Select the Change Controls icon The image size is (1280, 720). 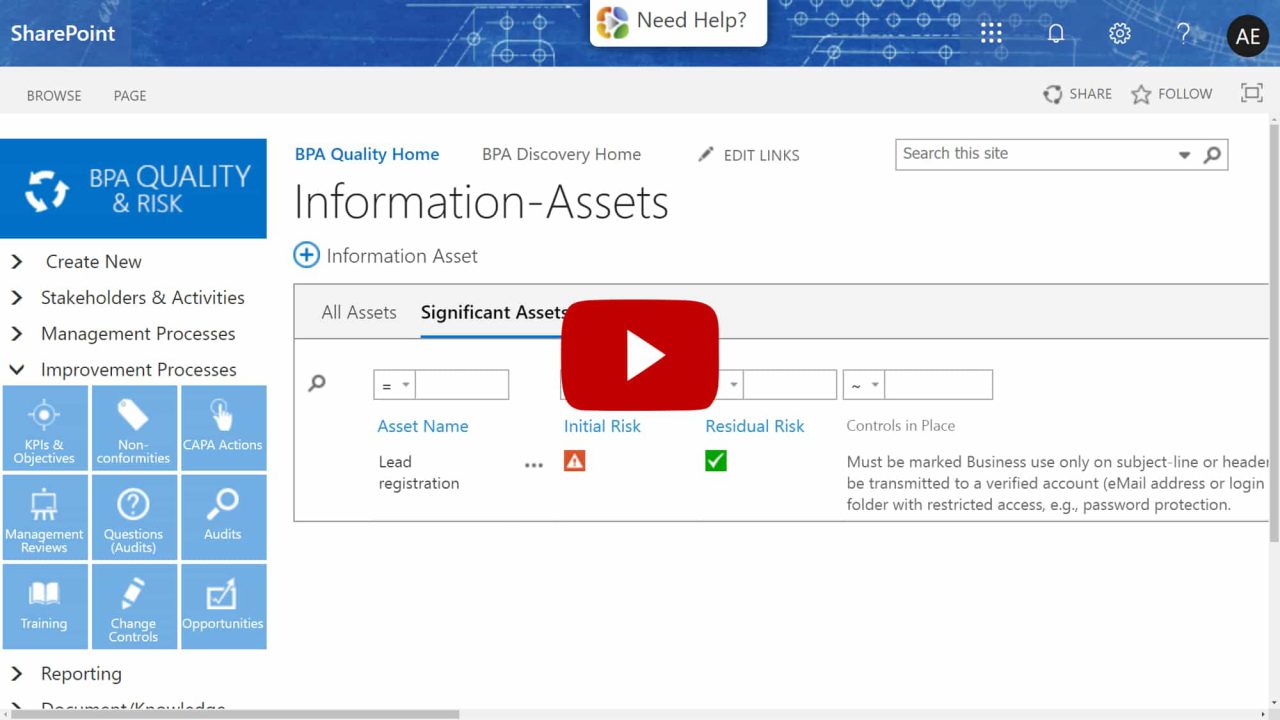tap(133, 605)
